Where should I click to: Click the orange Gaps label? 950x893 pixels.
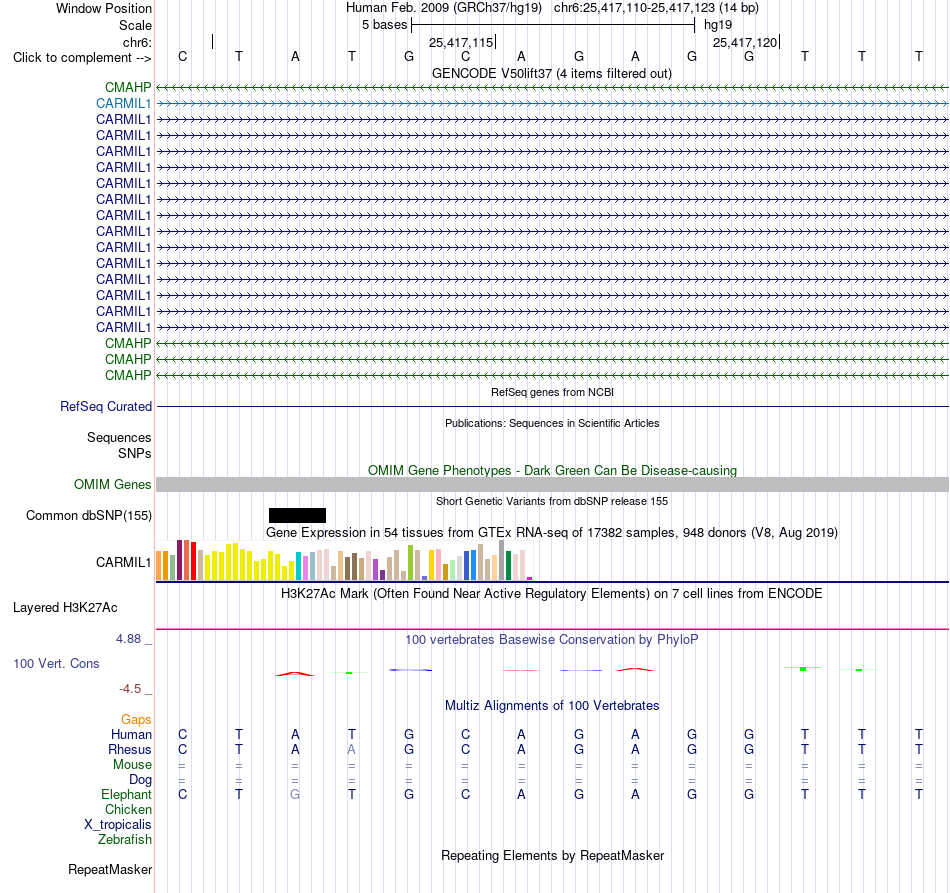tap(136, 719)
